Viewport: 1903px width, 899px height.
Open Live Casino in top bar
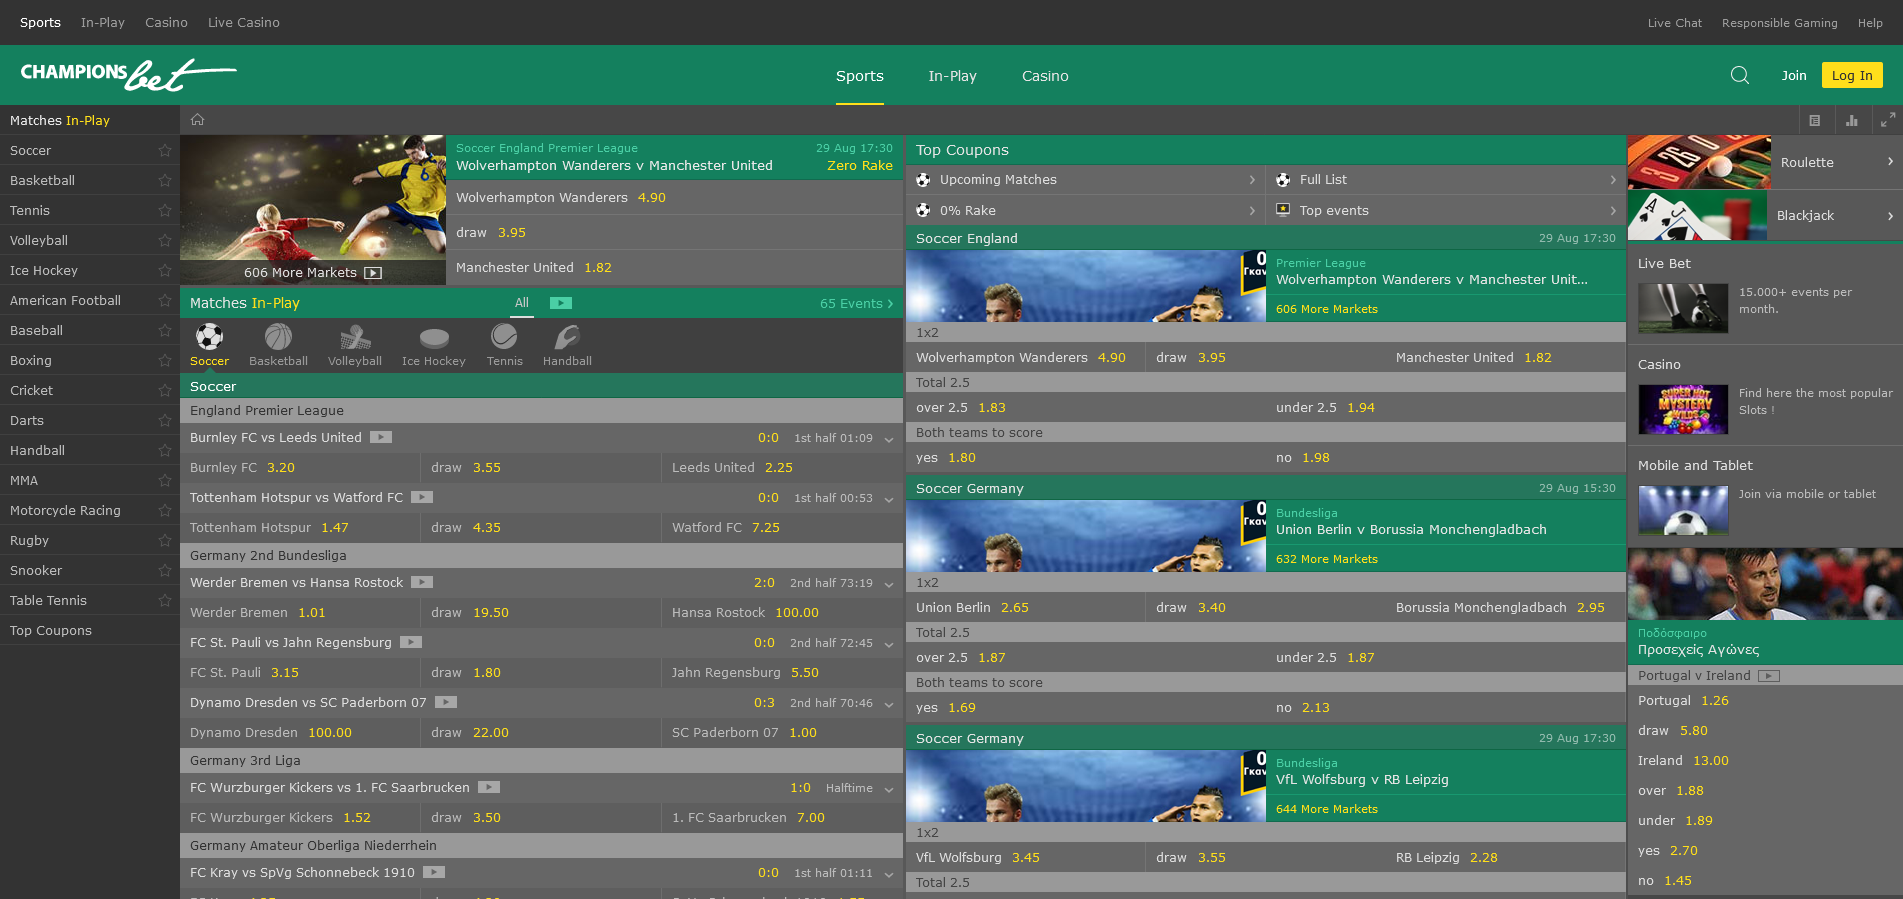(244, 22)
